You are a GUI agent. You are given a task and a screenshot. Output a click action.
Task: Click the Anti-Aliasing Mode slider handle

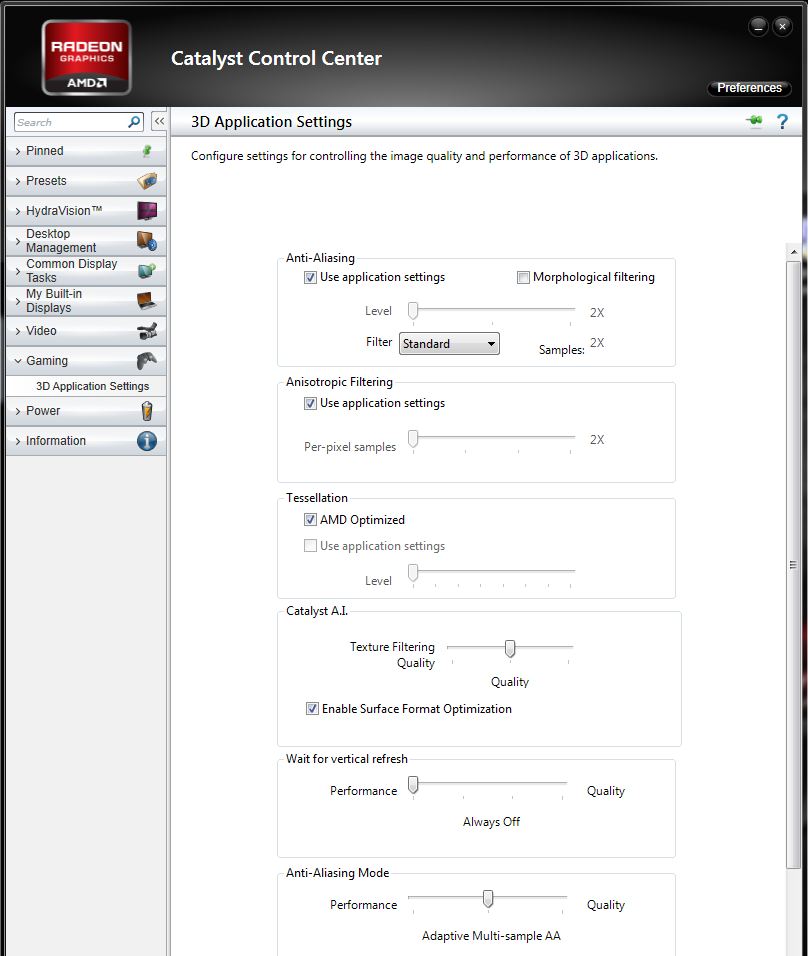(x=488, y=898)
